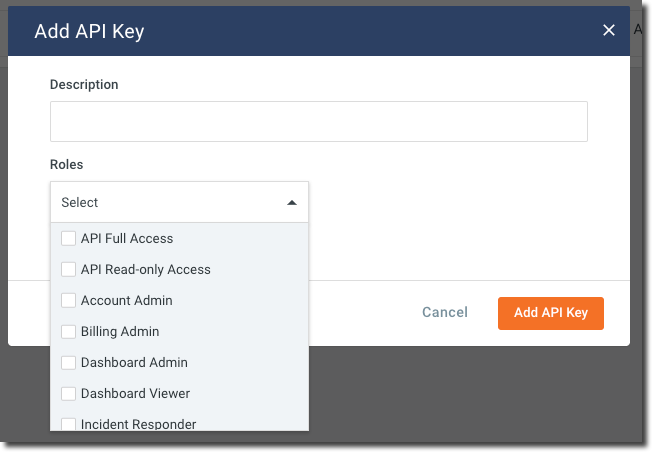Collapse the Roles dropdown arrow
This screenshot has height=452, width=652.
tap(292, 202)
